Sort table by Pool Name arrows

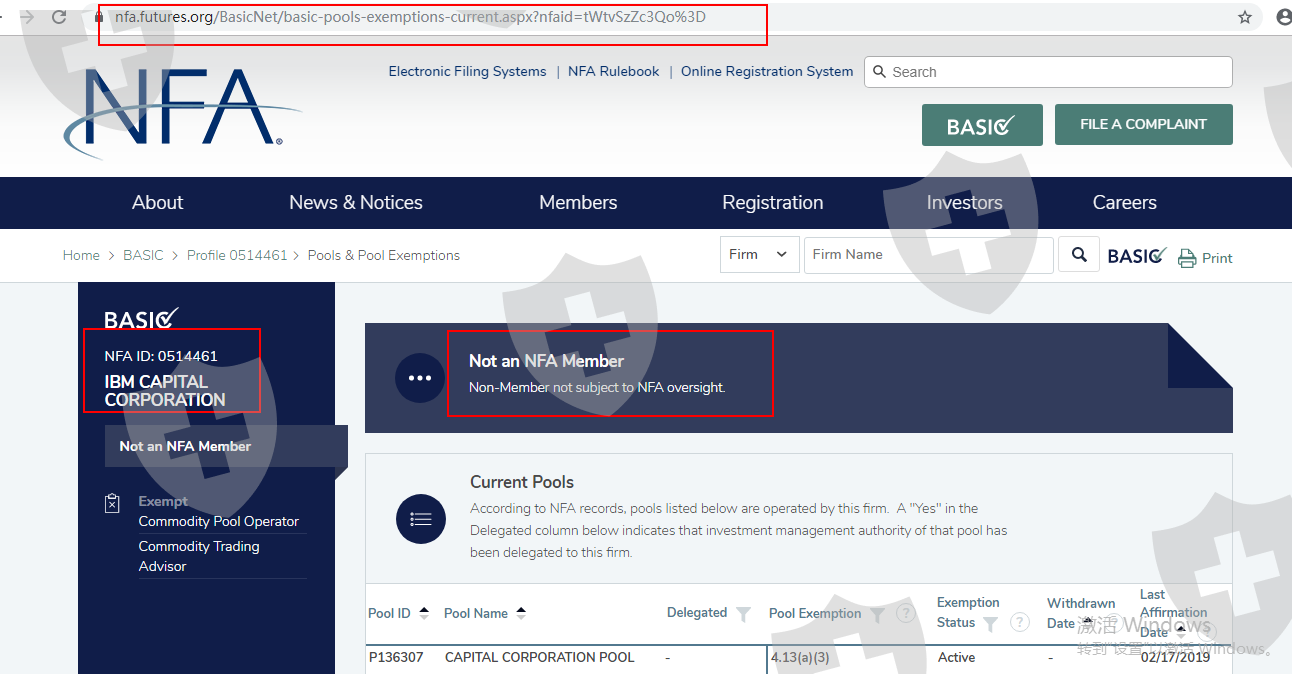tap(521, 613)
